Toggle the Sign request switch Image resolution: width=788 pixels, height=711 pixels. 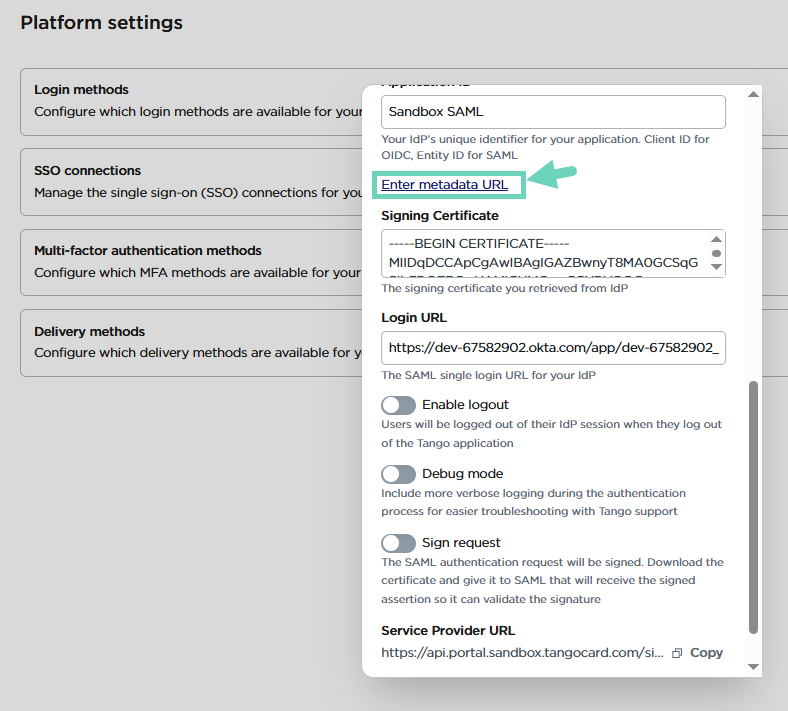398,543
